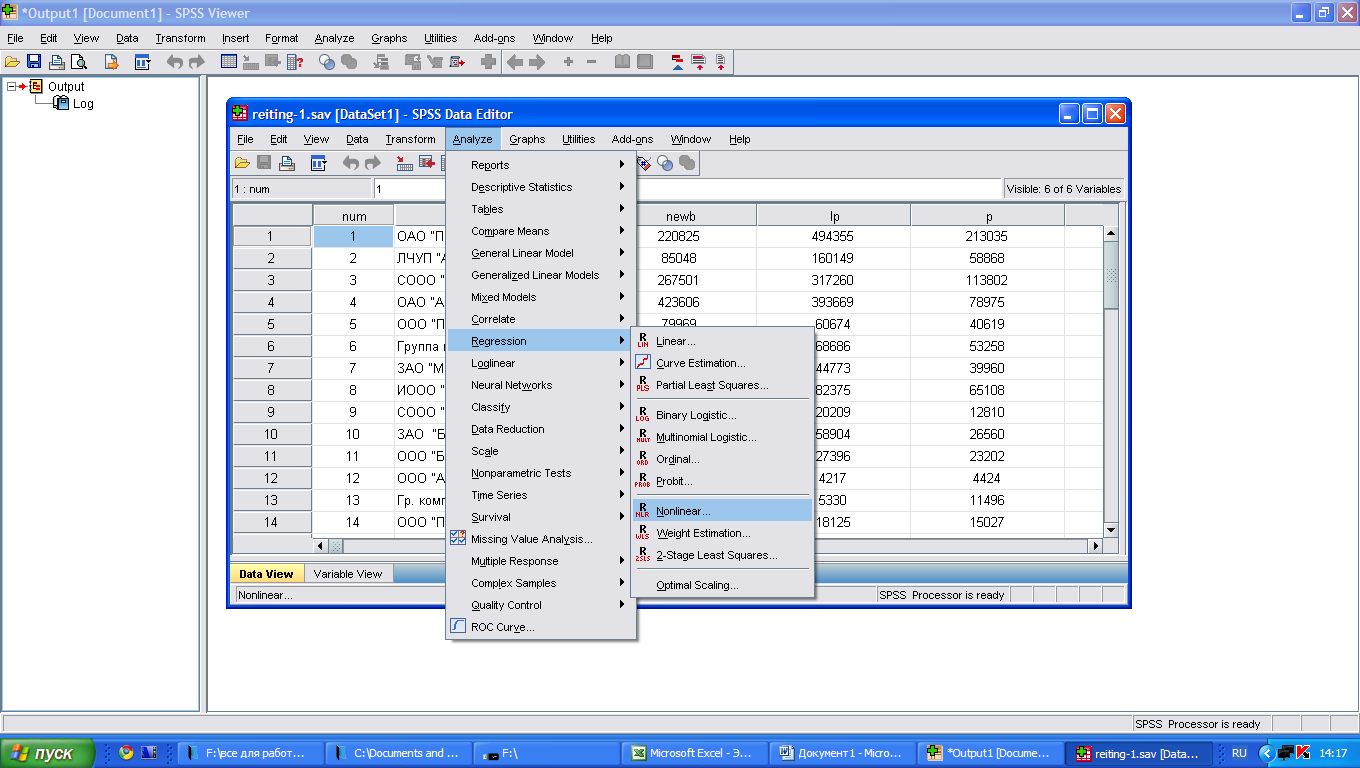Click the cell editor input field
1360x768 pixels.
coord(688,189)
